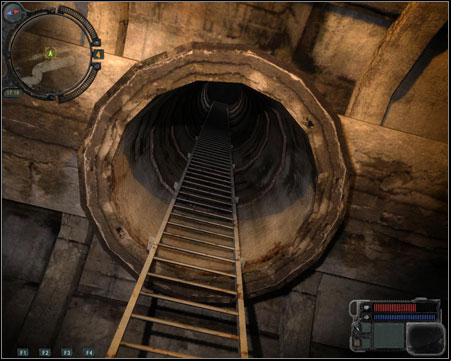Click the small indicator below the contacts counter
The height and width of the screenshot is (361, 451).
click(x=97, y=66)
